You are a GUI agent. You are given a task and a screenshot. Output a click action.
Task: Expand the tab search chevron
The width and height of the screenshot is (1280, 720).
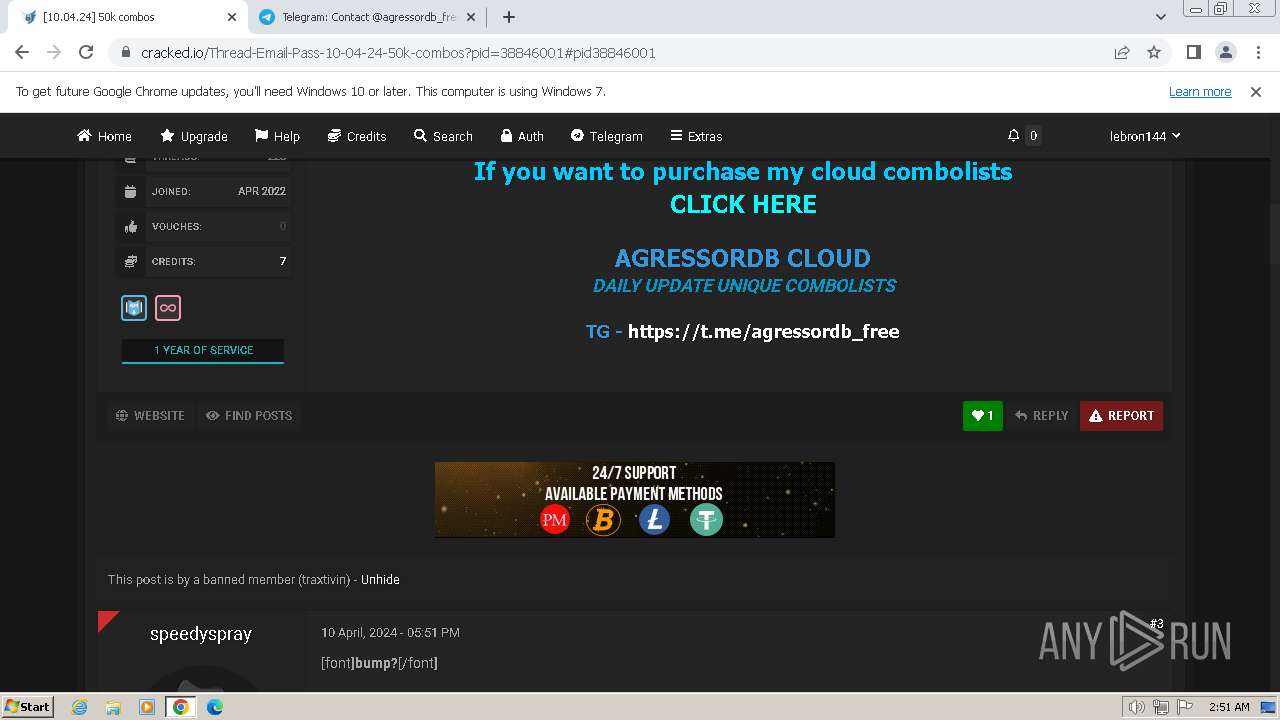point(1160,17)
